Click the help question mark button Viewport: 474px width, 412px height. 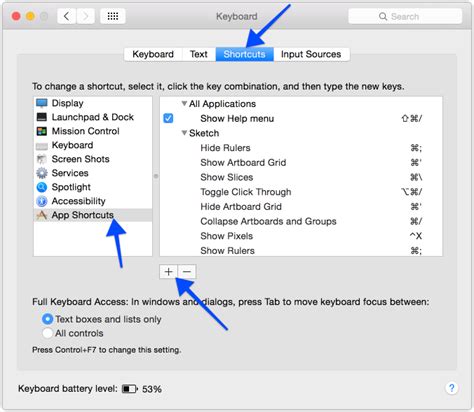pyautogui.click(x=451, y=388)
